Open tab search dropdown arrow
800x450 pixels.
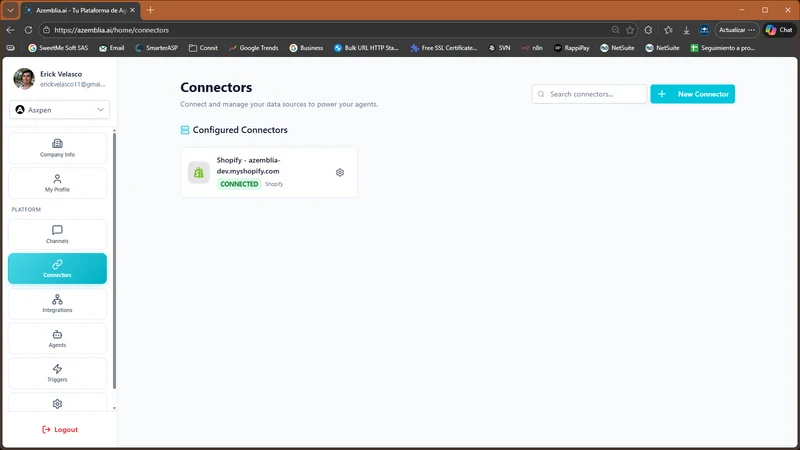(10, 10)
